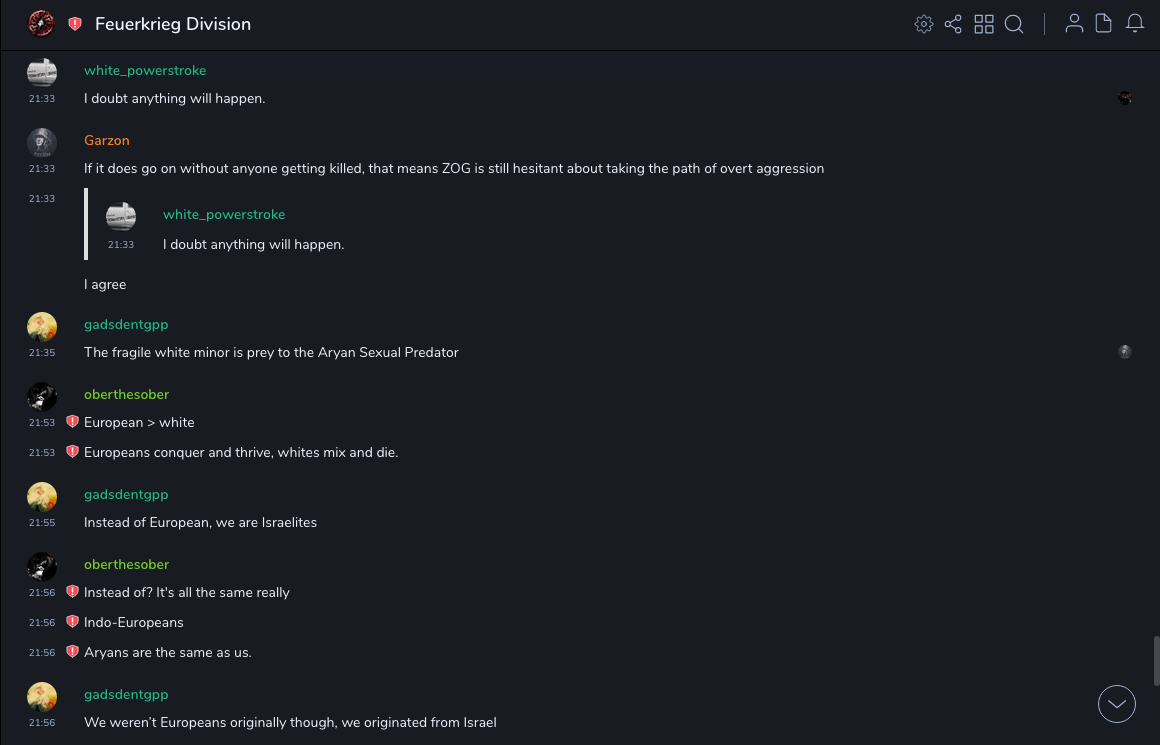Open the user profile icon
Image resolution: width=1160 pixels, height=745 pixels.
[1074, 24]
